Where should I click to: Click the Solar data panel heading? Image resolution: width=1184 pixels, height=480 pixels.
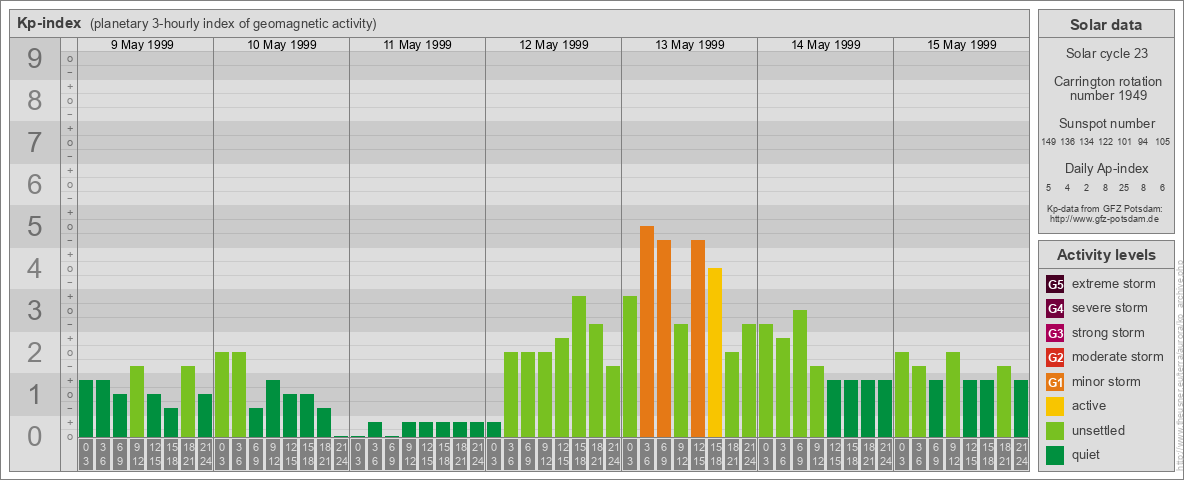click(1105, 24)
